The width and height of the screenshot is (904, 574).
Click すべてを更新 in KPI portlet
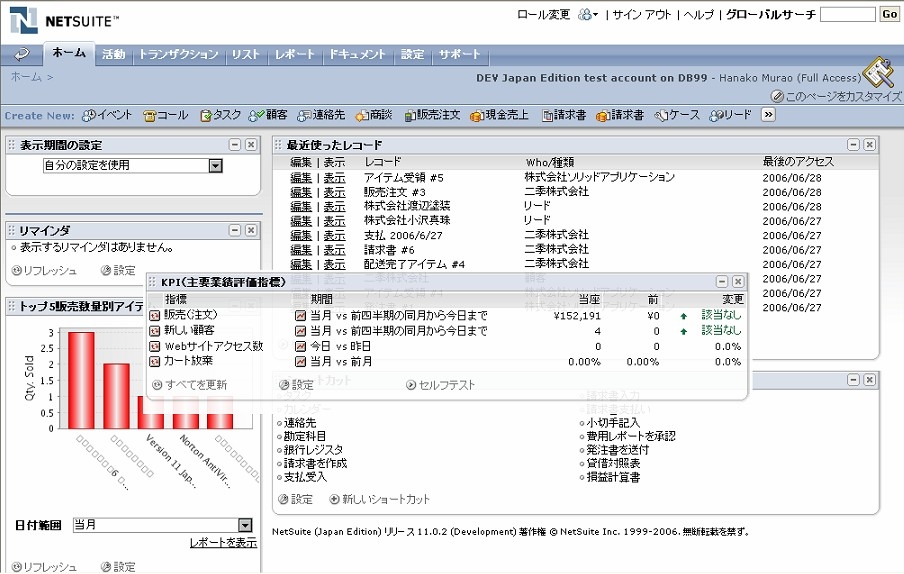190,385
